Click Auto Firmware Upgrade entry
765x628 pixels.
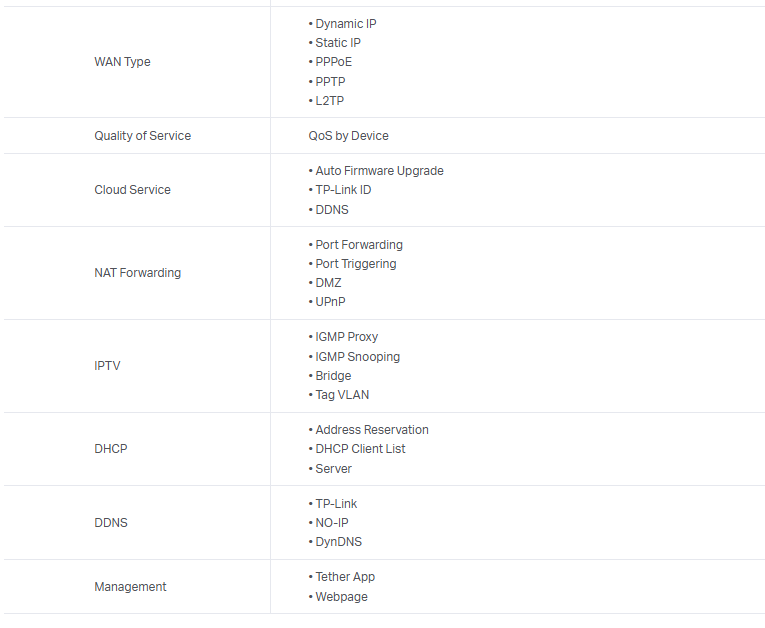379,171
